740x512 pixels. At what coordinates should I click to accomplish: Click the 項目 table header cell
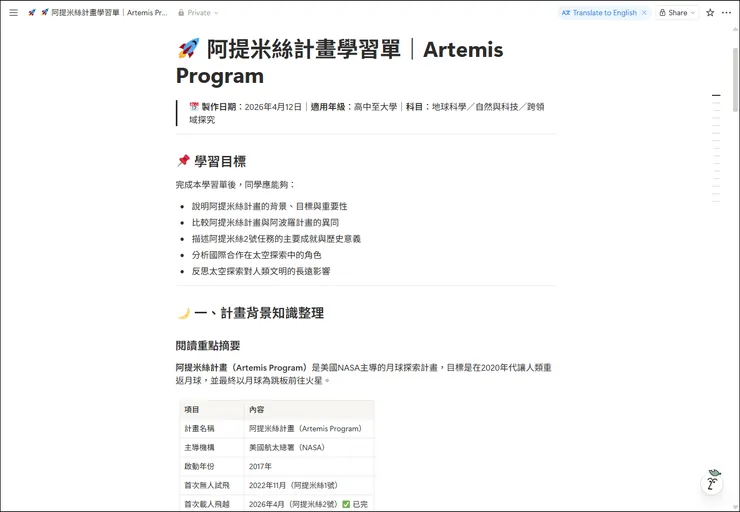212,410
